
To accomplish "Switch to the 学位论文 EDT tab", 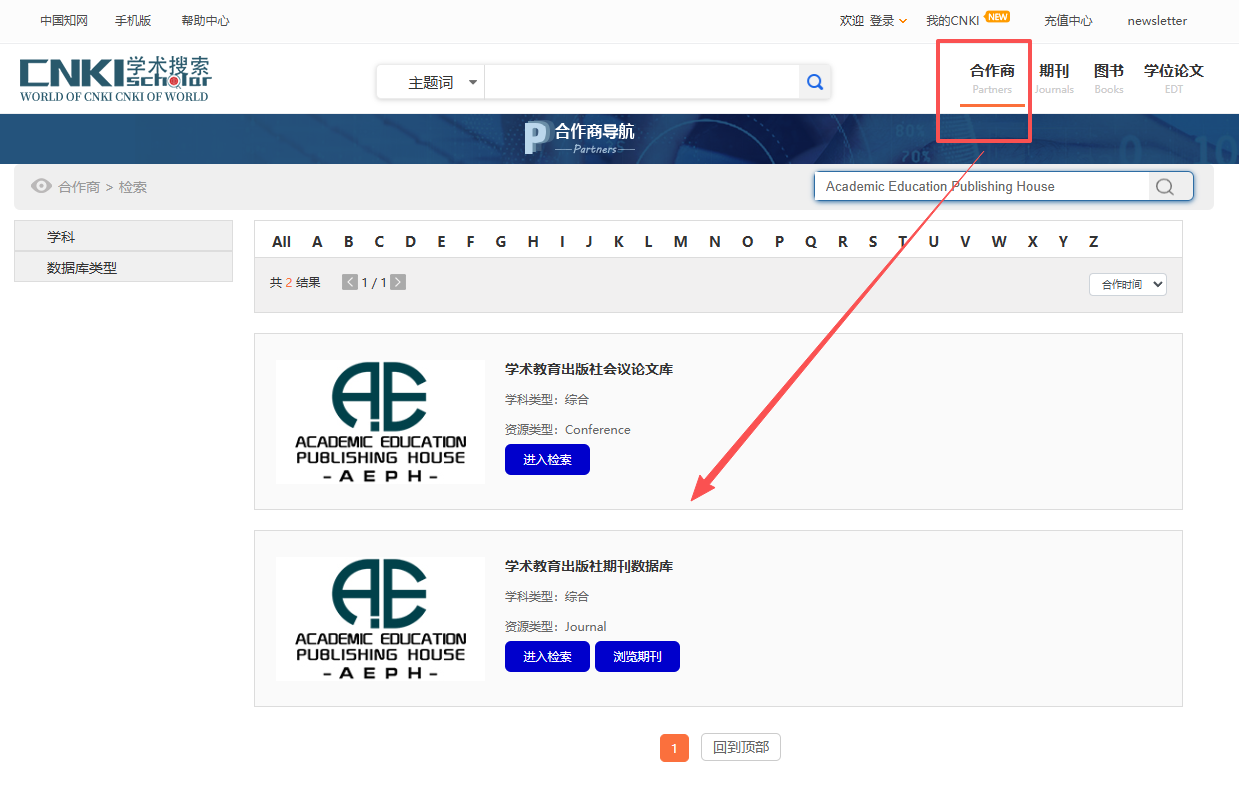I will (1174, 79).
